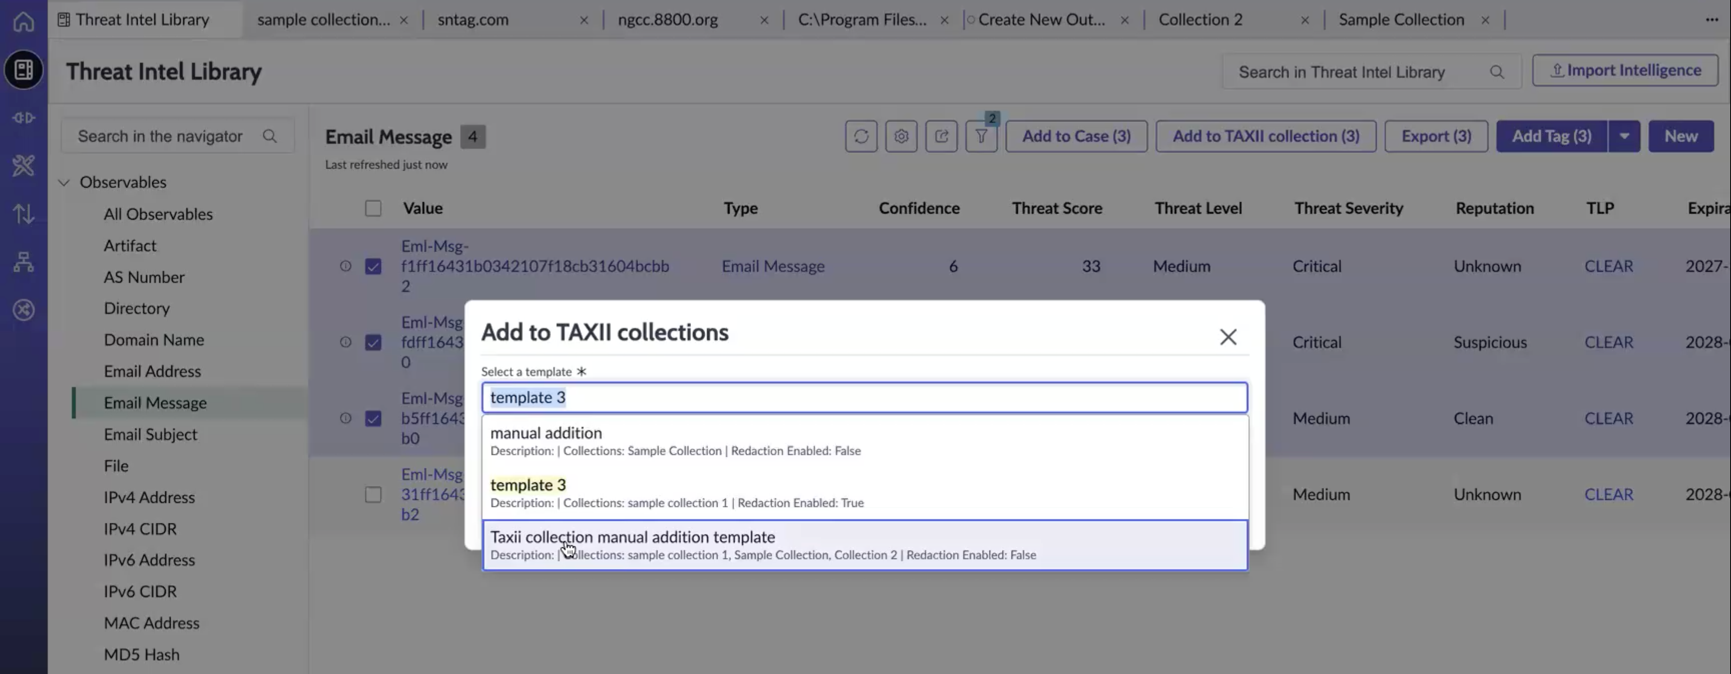Screen dimensions: 1731x674
Task: Sort by the Confidence column header
Action: pos(919,208)
